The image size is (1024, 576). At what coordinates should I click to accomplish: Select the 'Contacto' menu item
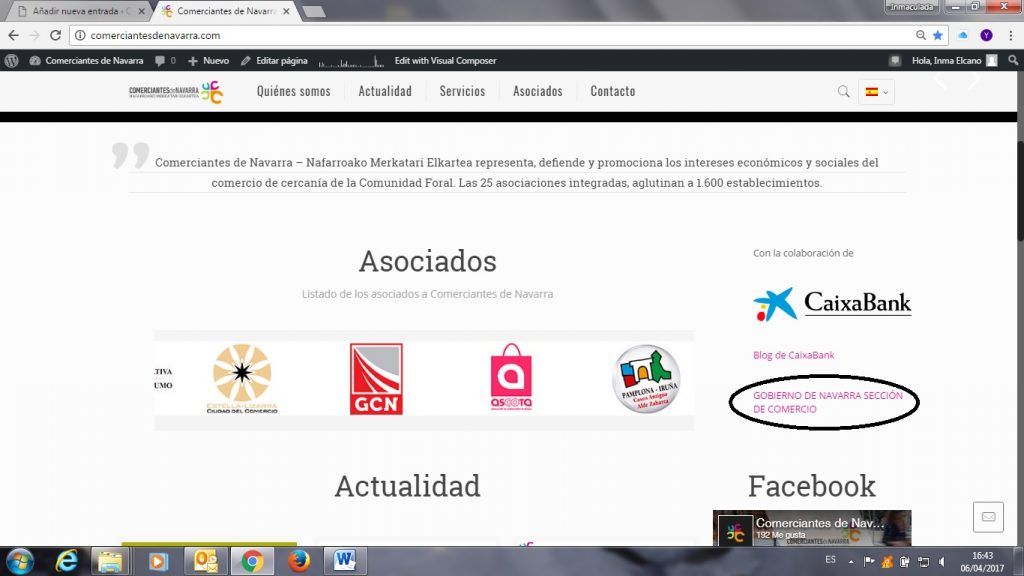coord(612,91)
